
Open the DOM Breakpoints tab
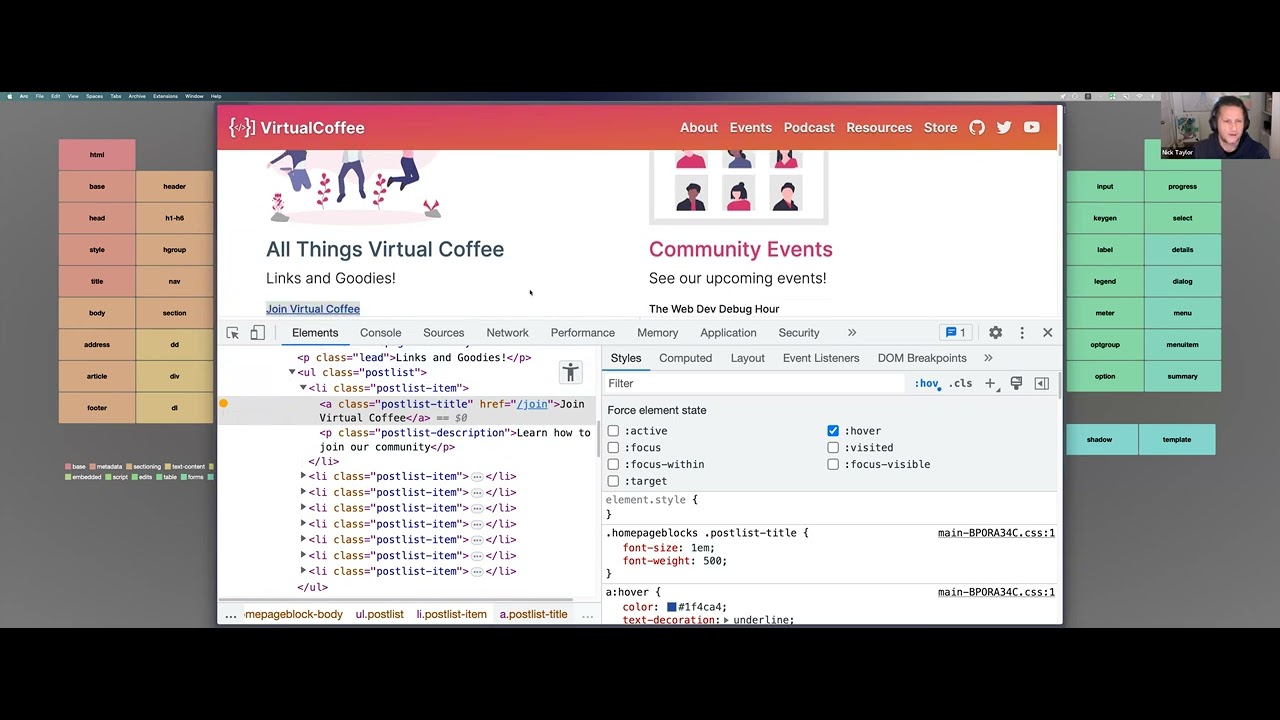(922, 358)
